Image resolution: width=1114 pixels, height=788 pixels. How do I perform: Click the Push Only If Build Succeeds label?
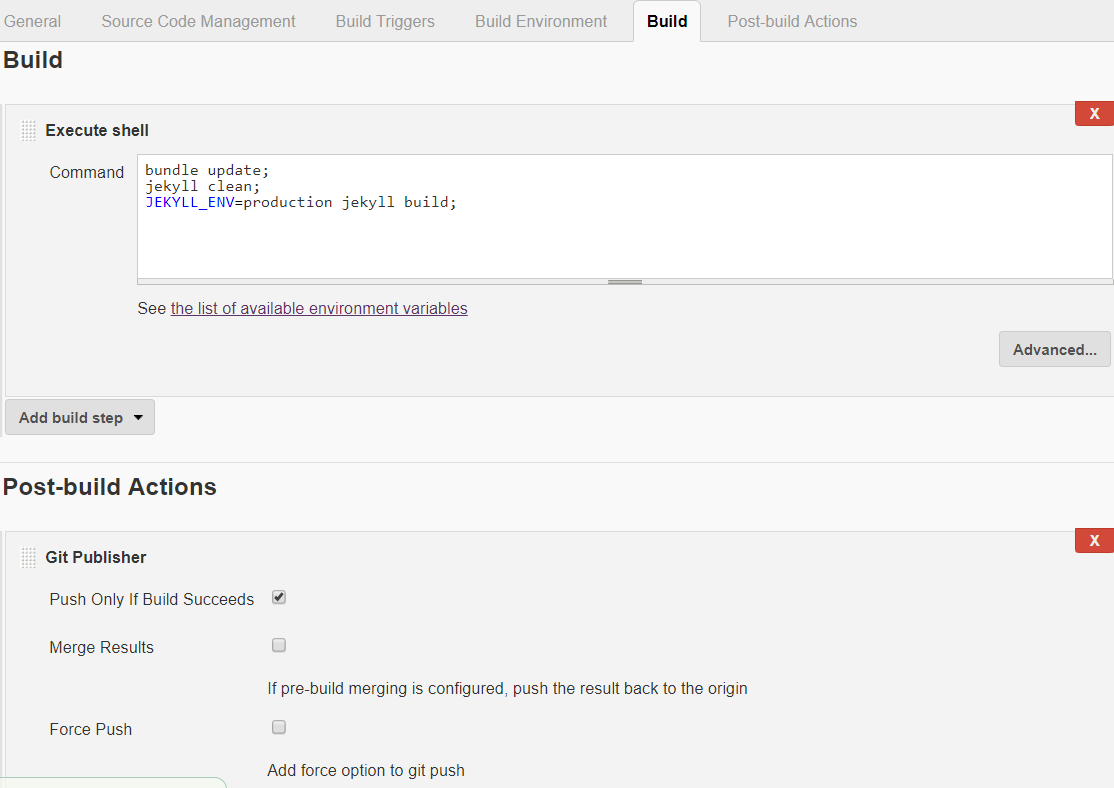coord(151,600)
